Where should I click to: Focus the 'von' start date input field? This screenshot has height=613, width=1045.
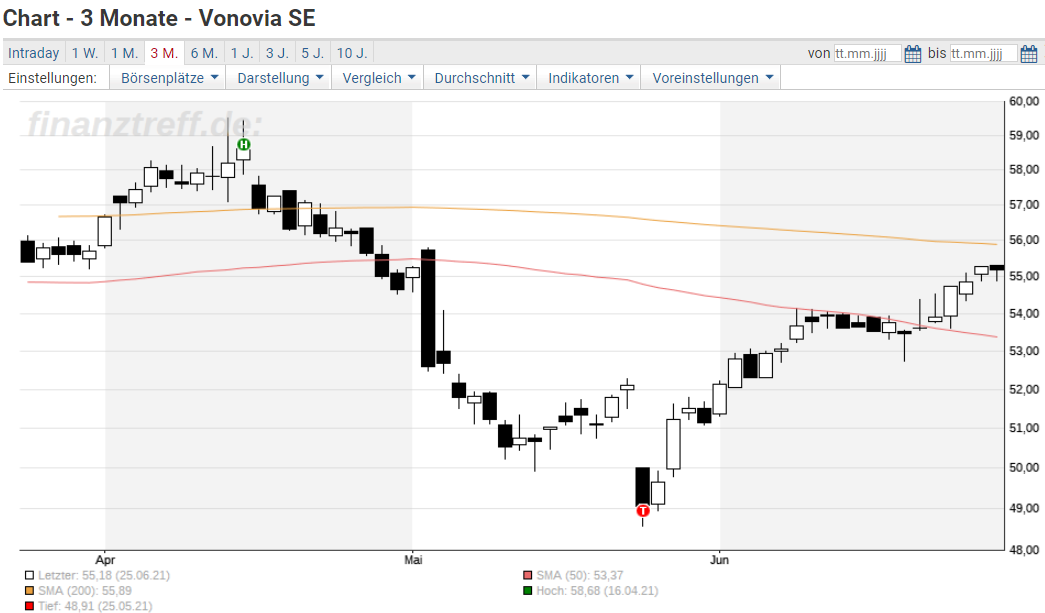click(x=868, y=53)
